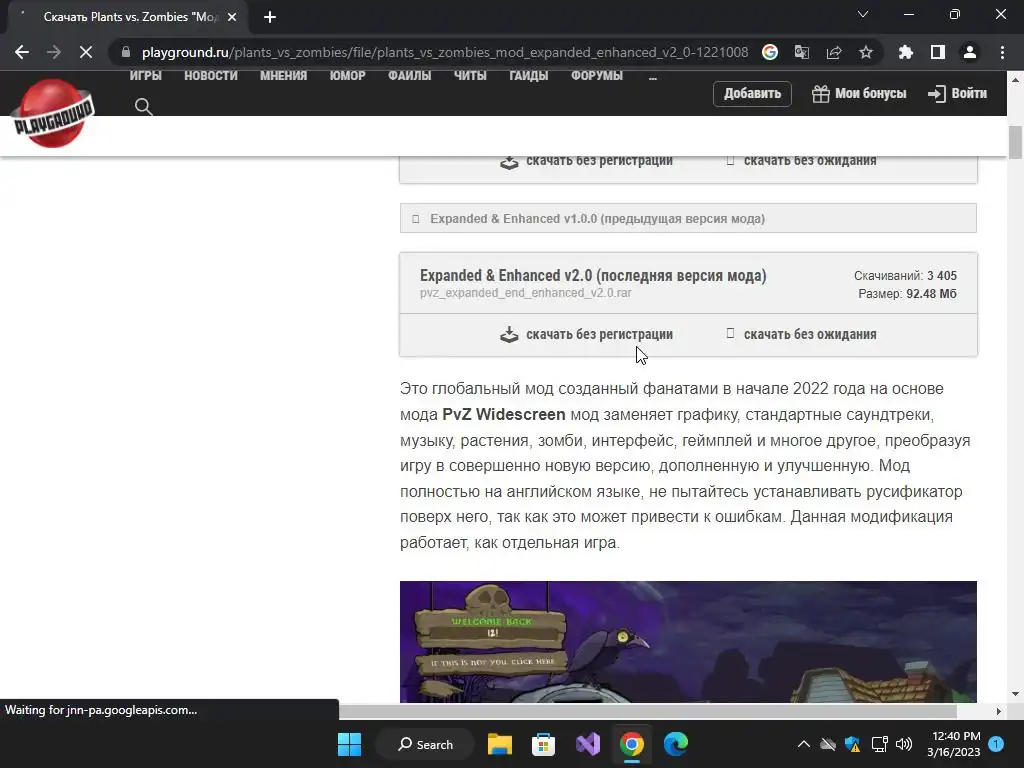Click the Войти login button
Image resolution: width=1024 pixels, height=768 pixels.
(x=957, y=93)
